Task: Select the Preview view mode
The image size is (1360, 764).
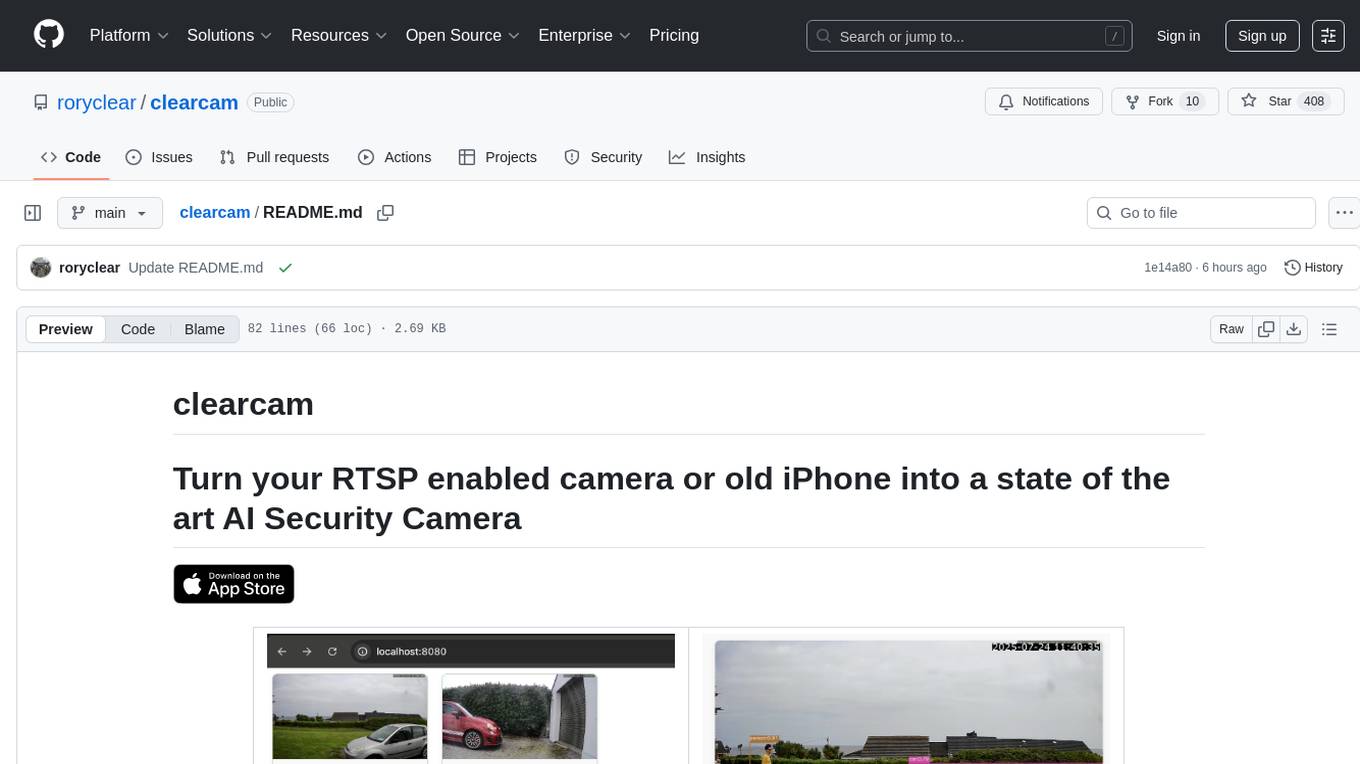Action: coord(66,329)
